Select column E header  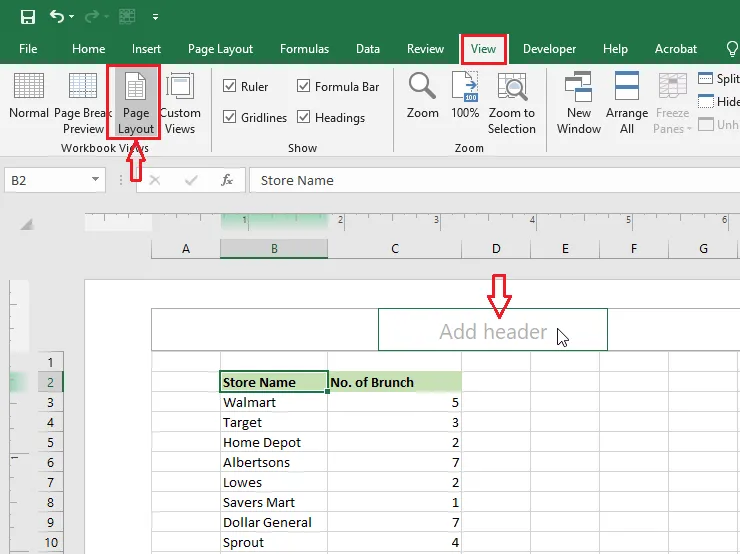pyautogui.click(x=565, y=249)
